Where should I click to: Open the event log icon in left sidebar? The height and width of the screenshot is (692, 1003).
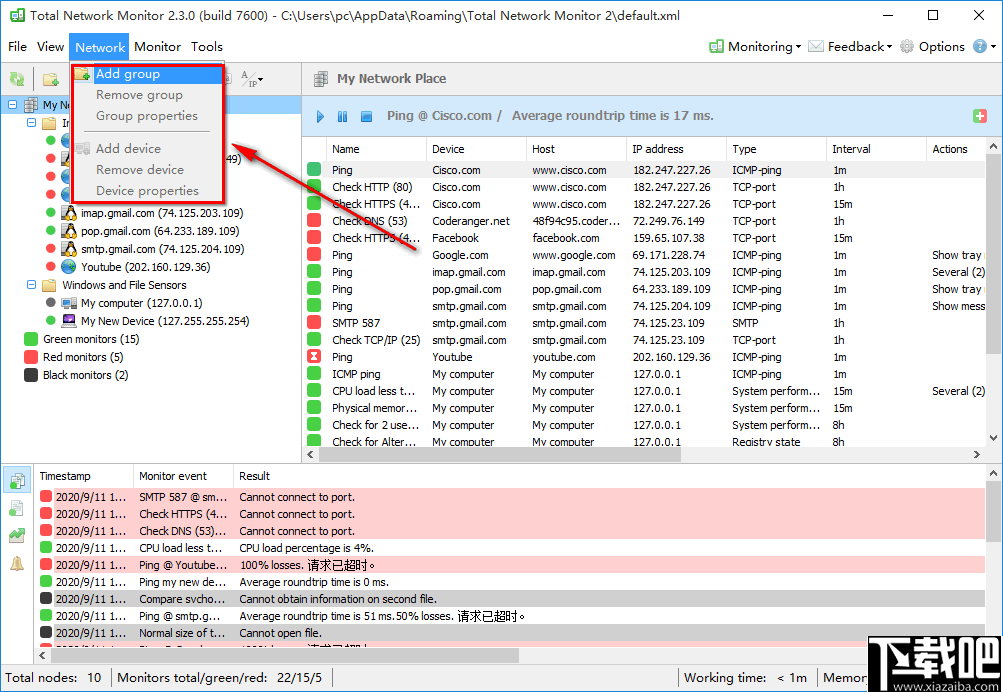tap(17, 480)
